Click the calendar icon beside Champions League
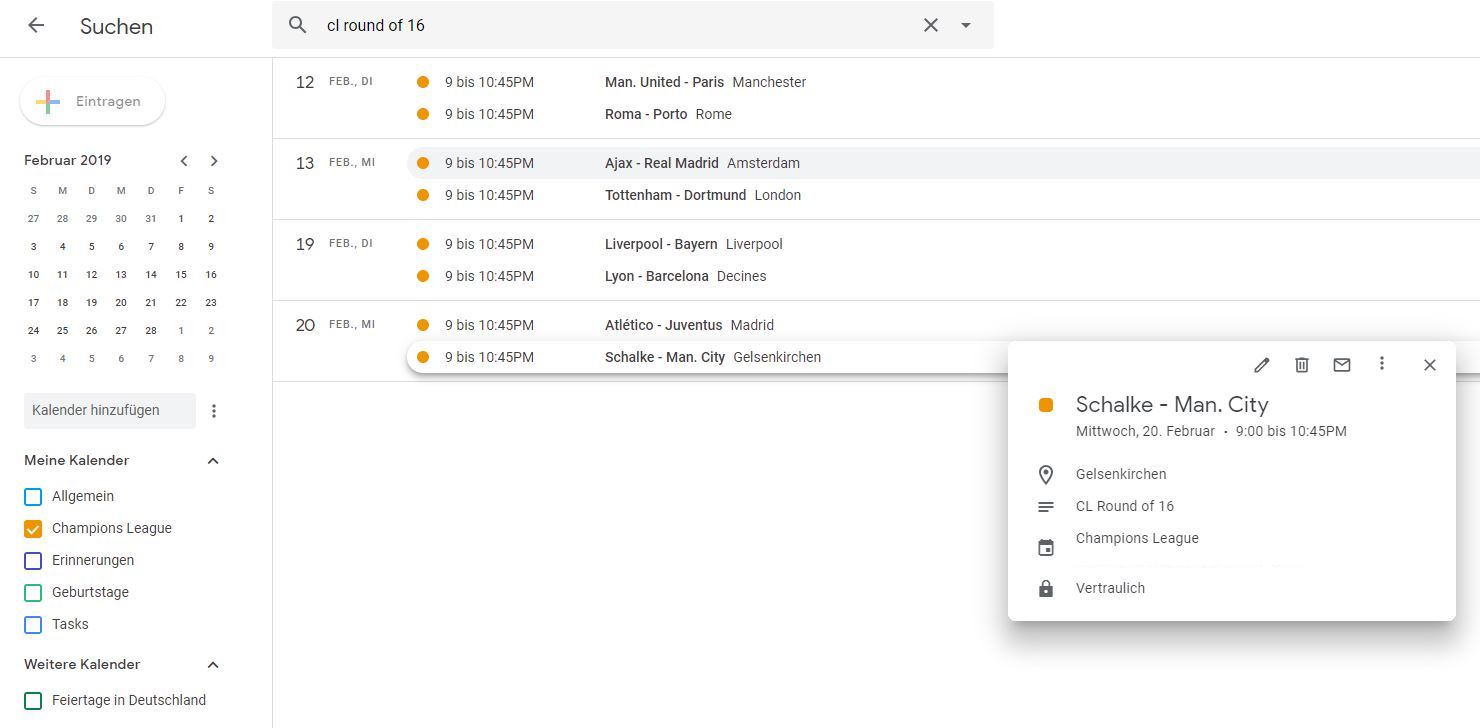This screenshot has height=728, width=1480. [1046, 547]
